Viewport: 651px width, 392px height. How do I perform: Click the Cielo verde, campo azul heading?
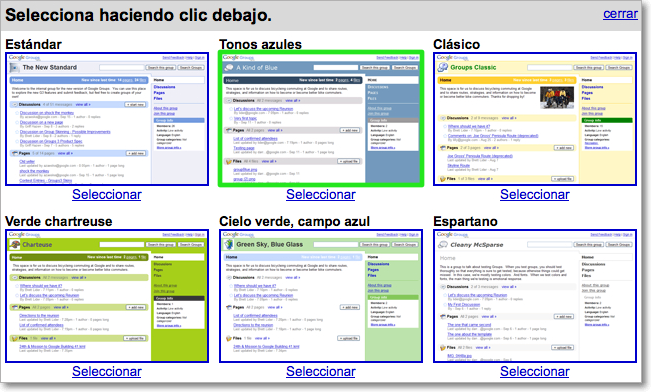[x=294, y=221]
